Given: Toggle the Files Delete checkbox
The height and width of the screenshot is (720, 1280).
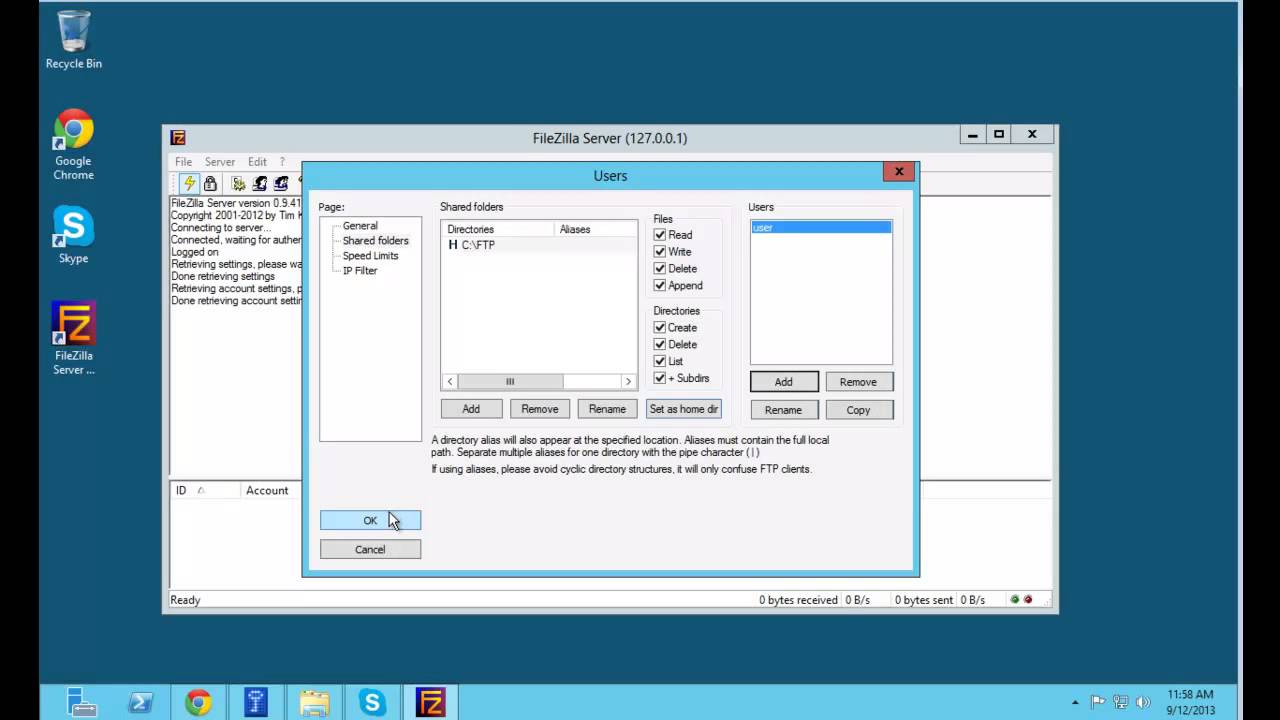Looking at the screenshot, I should [660, 269].
